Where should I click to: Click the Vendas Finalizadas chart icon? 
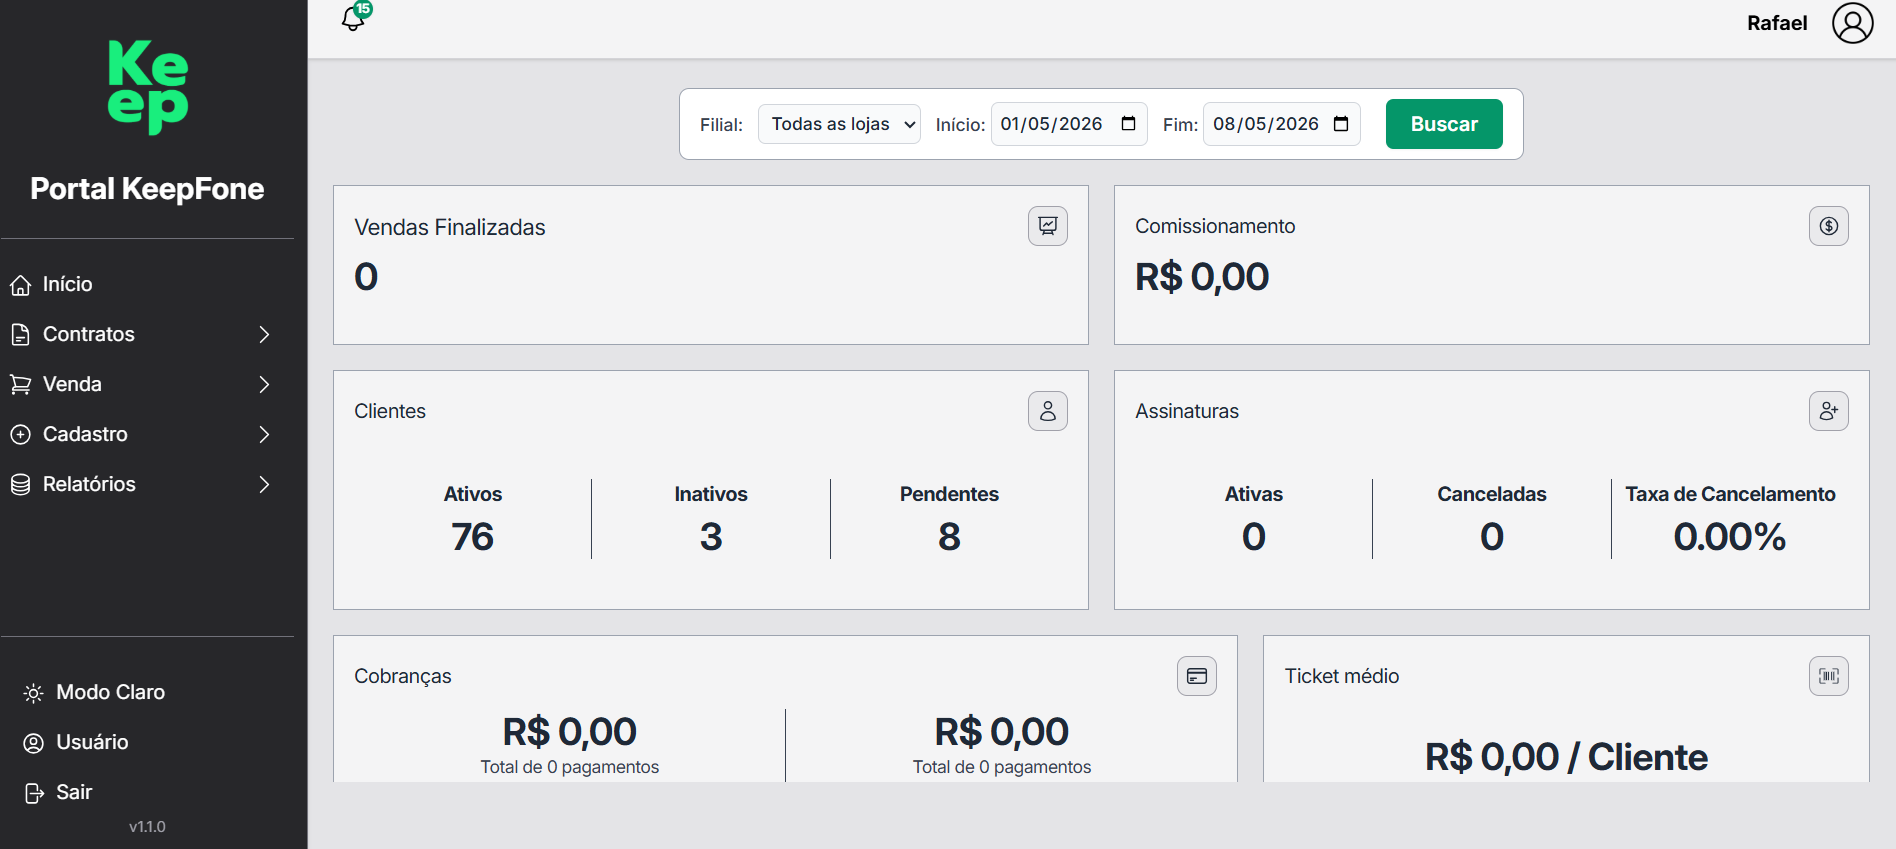point(1047,226)
